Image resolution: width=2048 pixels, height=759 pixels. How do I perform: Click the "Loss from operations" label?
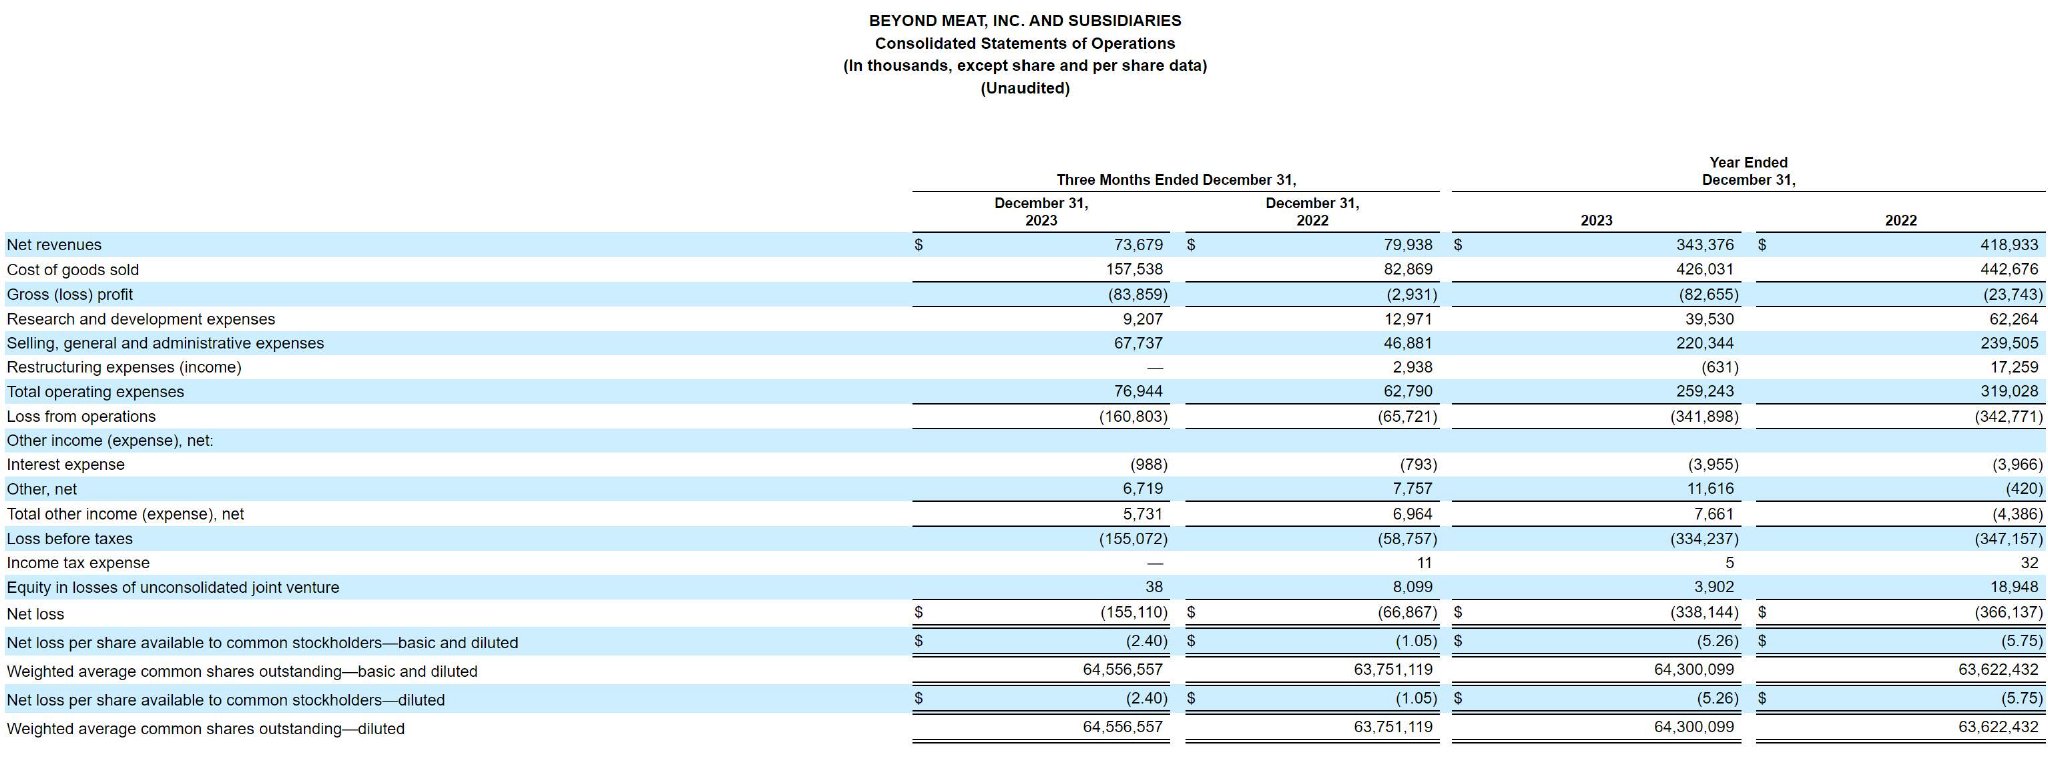(x=81, y=416)
